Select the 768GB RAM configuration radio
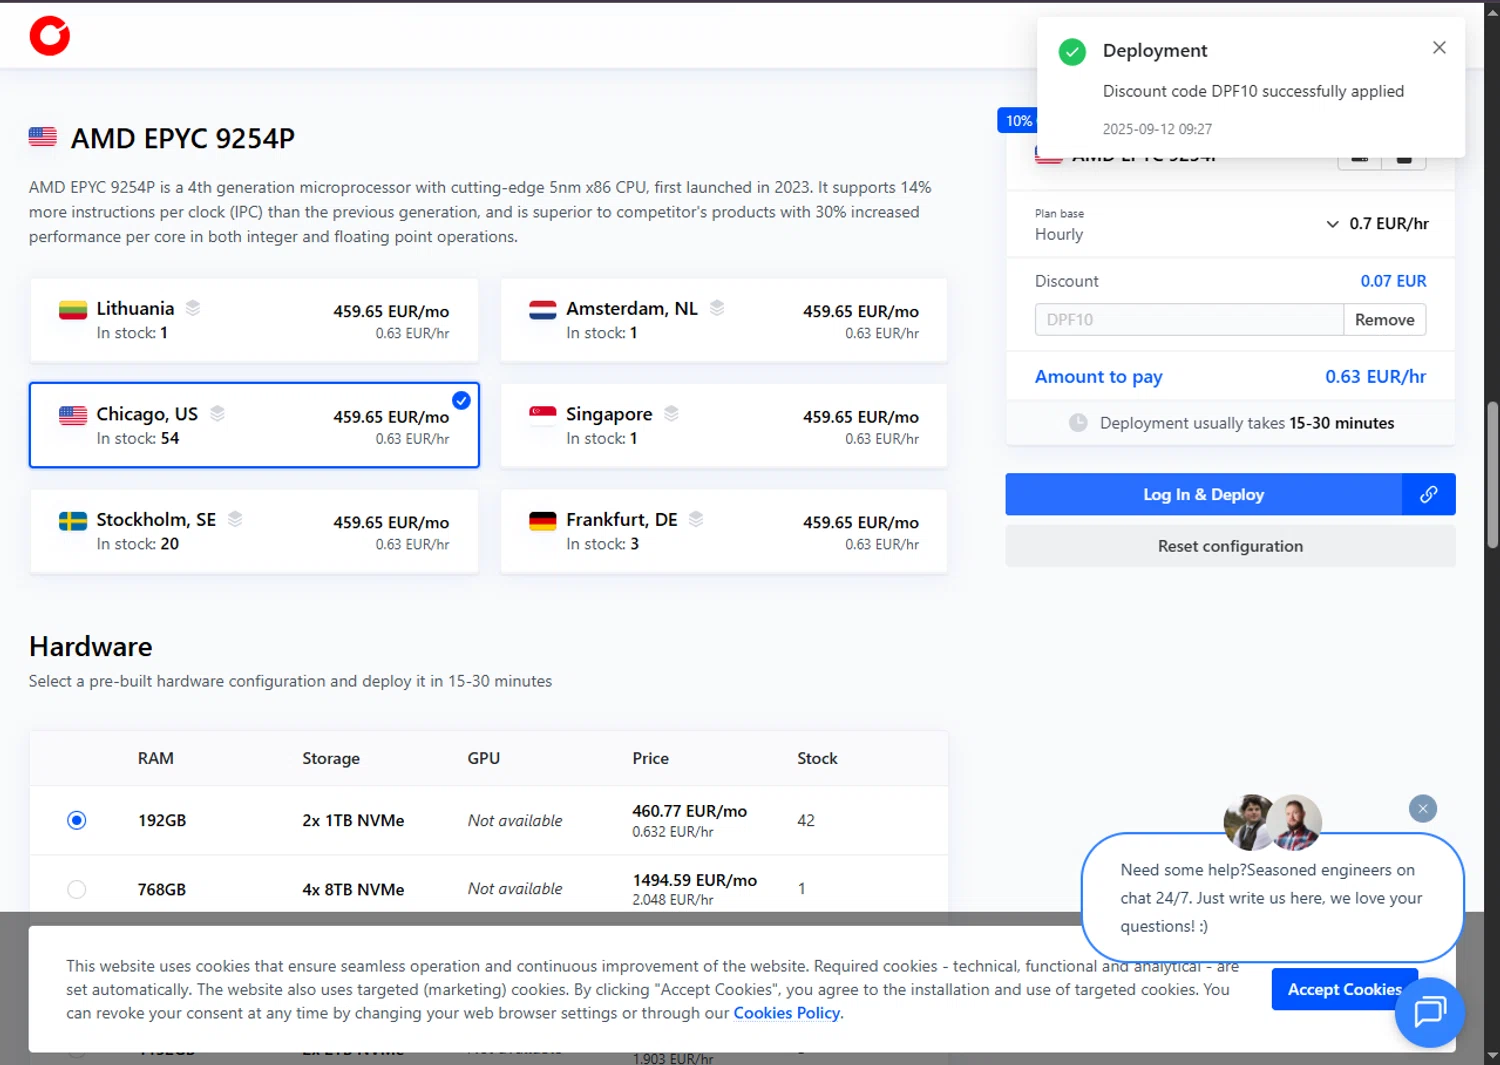The height and width of the screenshot is (1065, 1500). coord(77,889)
